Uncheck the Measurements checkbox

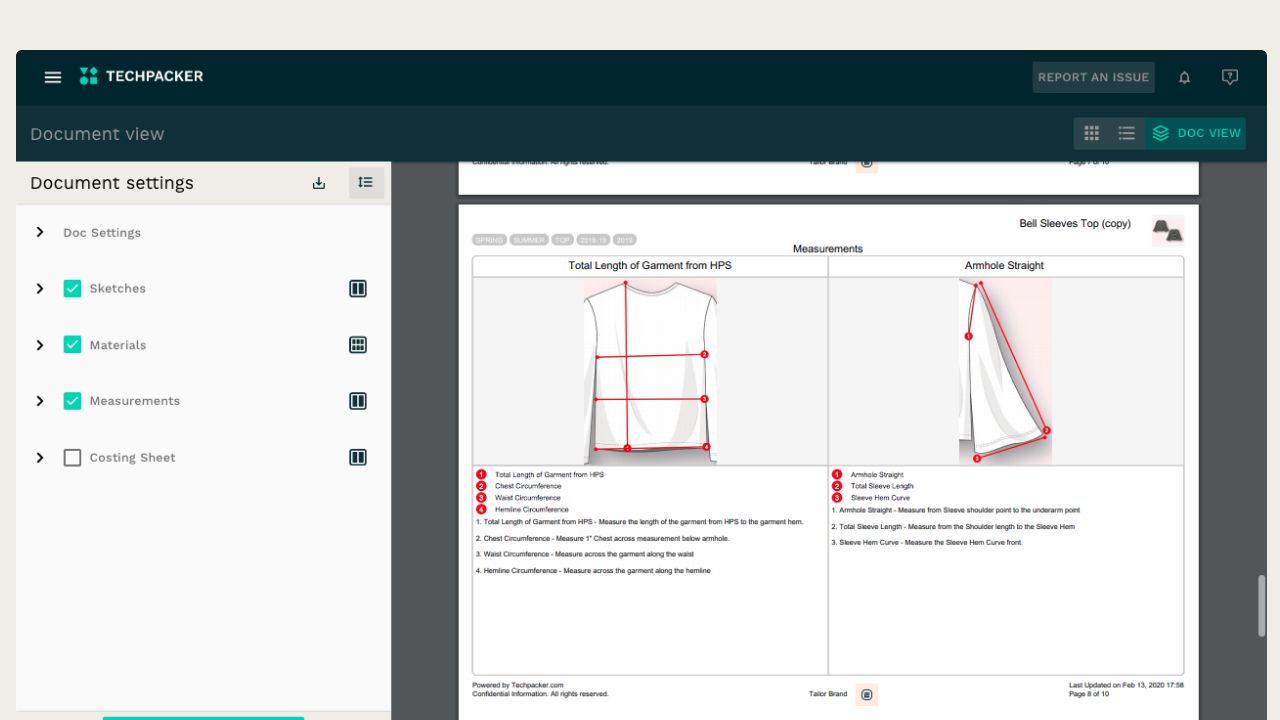[72, 401]
